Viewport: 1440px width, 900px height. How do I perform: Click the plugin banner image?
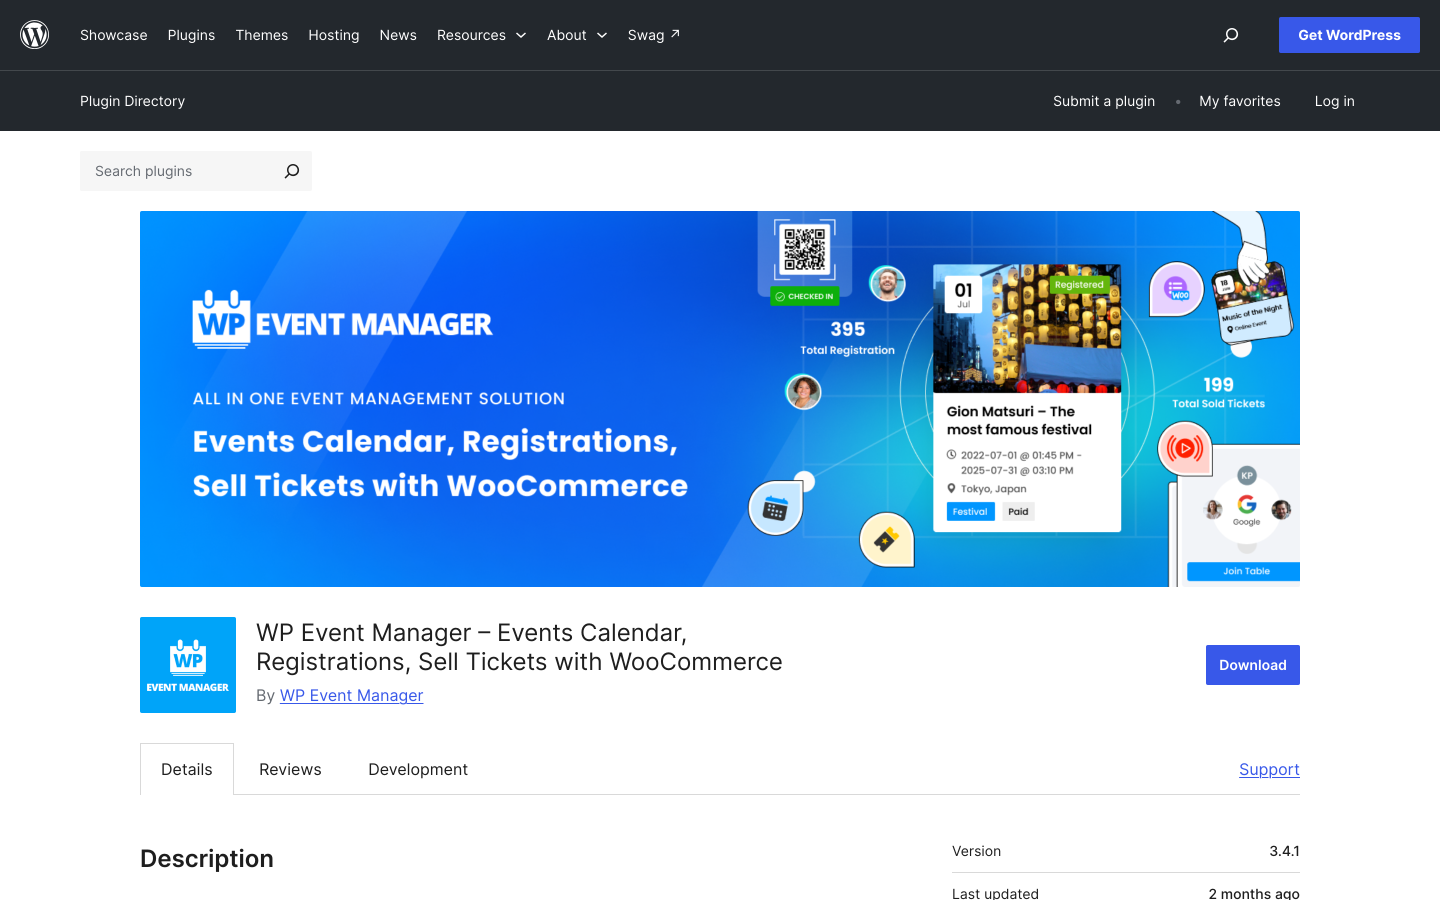pos(720,399)
